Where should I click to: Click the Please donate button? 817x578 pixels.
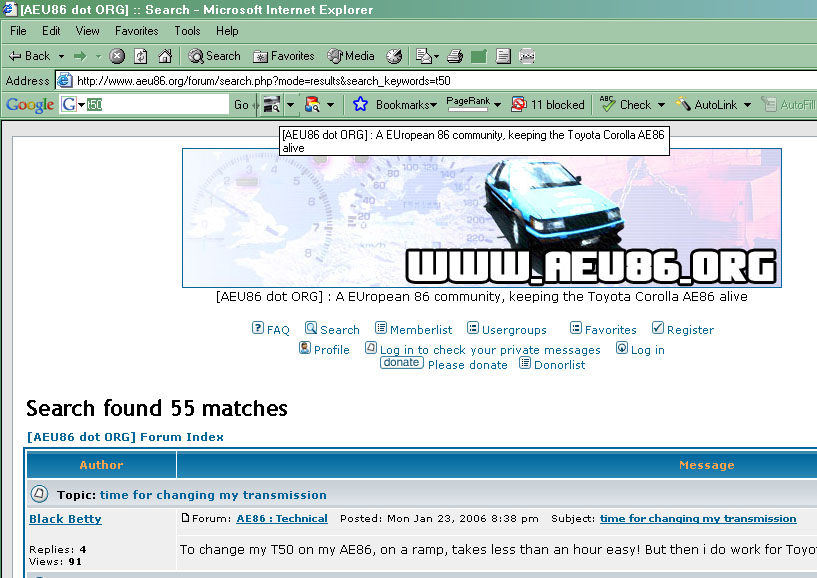[401, 363]
